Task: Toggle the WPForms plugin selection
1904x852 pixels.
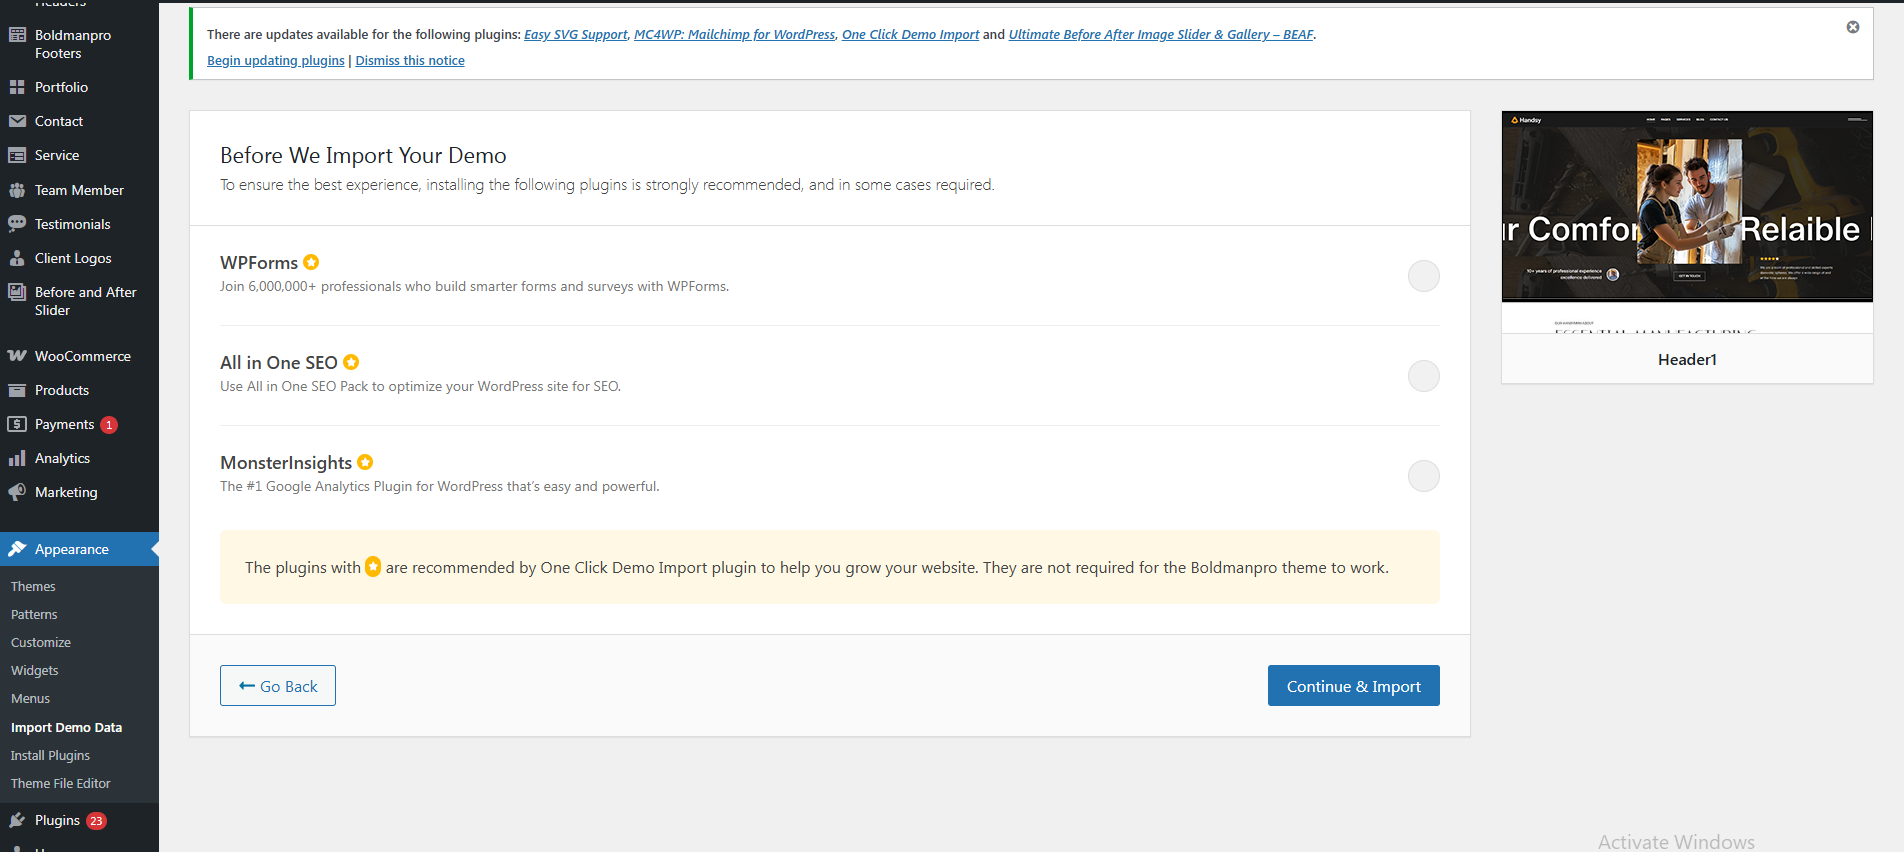Action: tap(1424, 276)
